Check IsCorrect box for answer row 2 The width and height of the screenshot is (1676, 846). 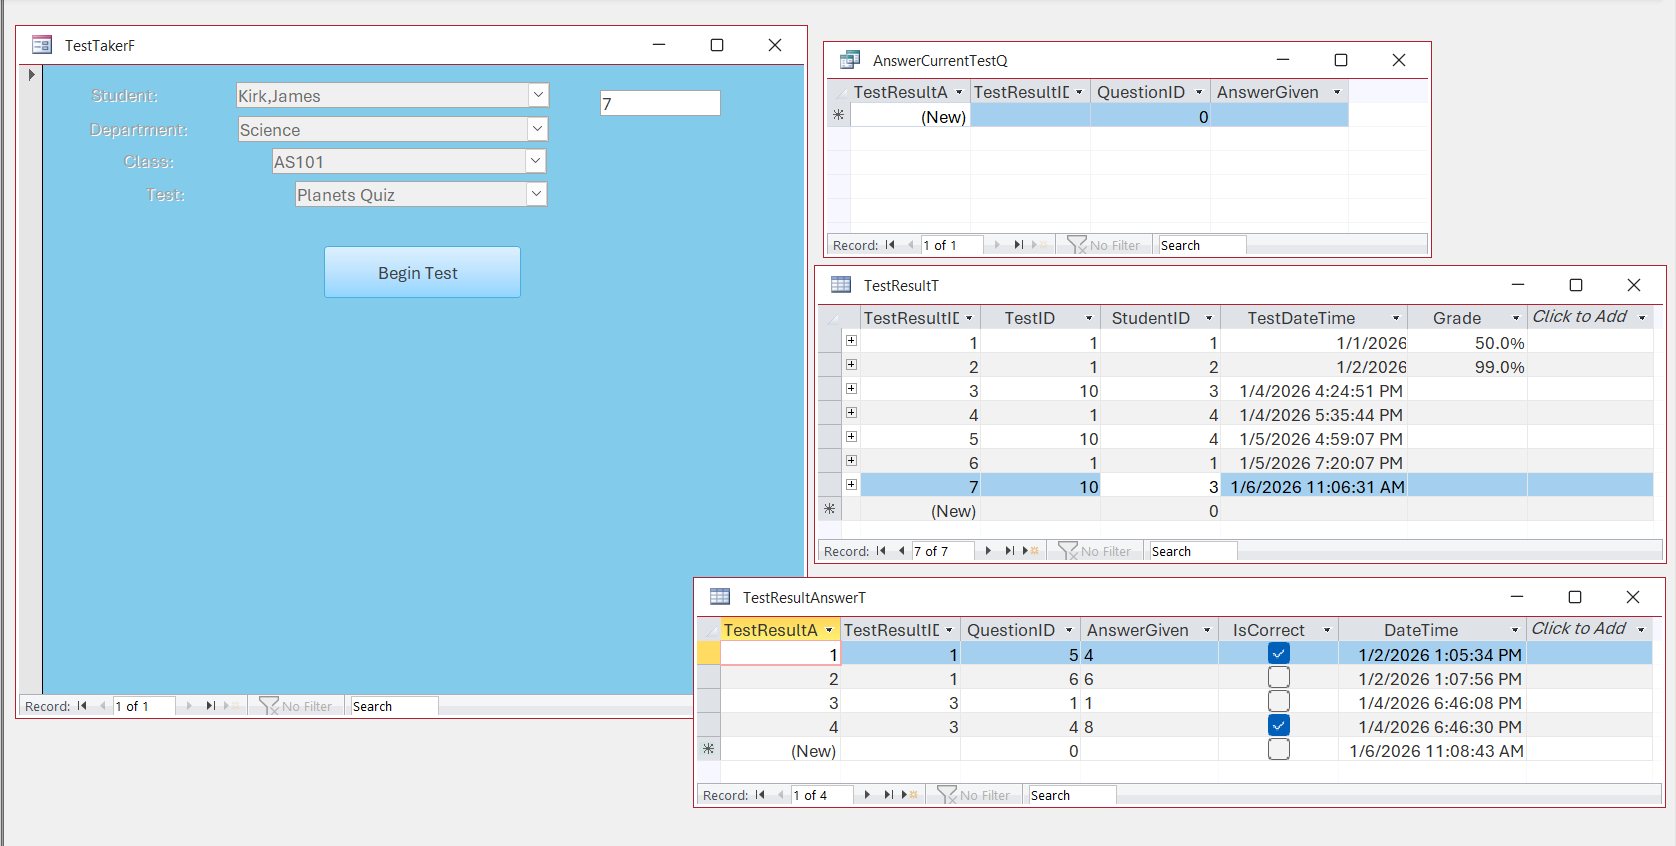click(1278, 678)
